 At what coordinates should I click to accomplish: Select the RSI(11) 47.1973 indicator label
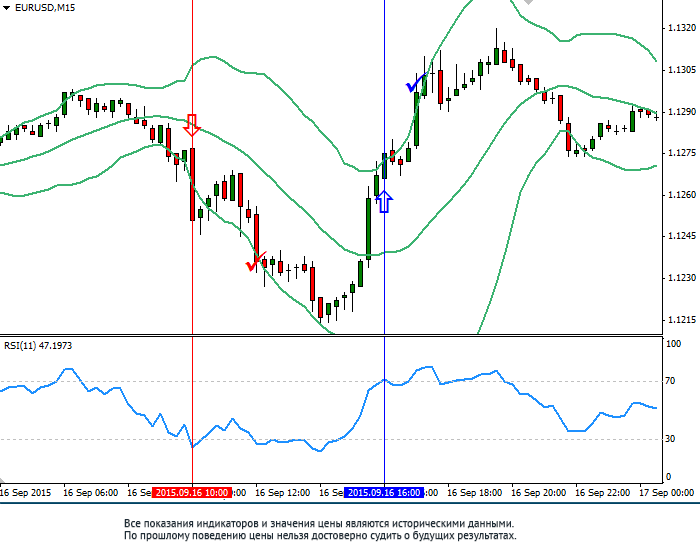pos(38,346)
